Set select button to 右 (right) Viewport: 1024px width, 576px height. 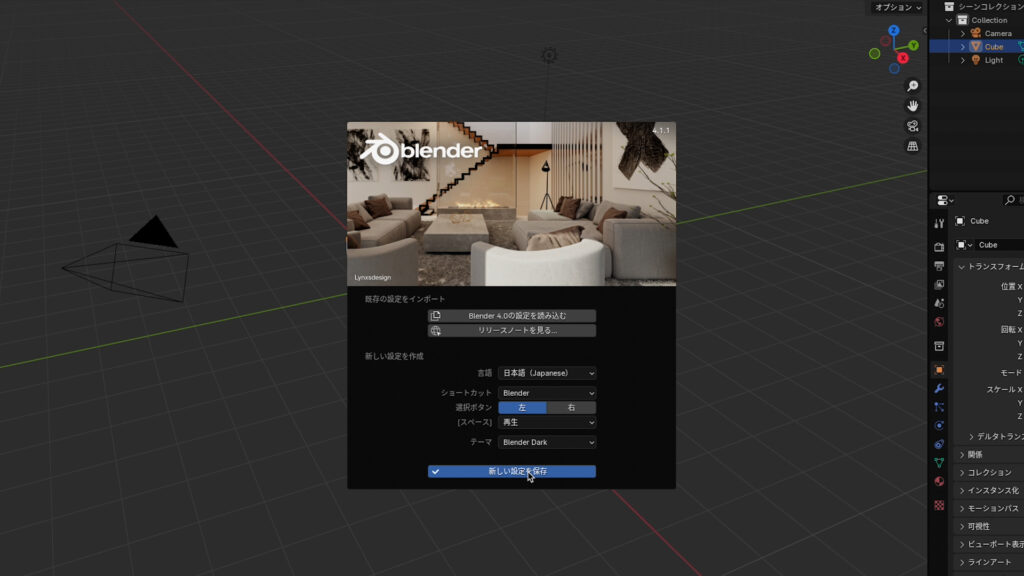click(x=571, y=408)
